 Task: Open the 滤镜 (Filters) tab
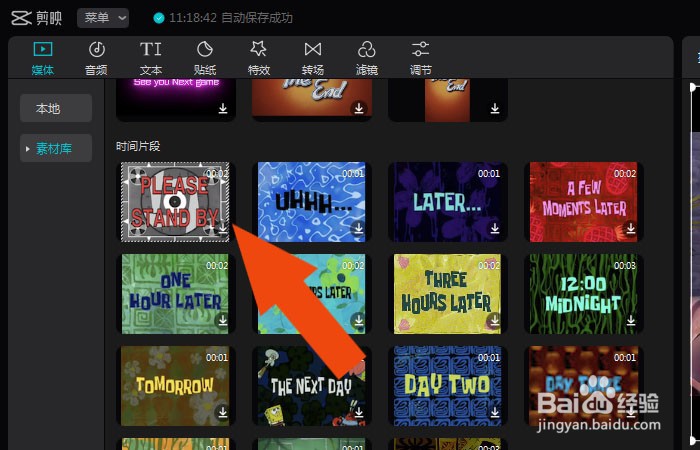click(367, 58)
